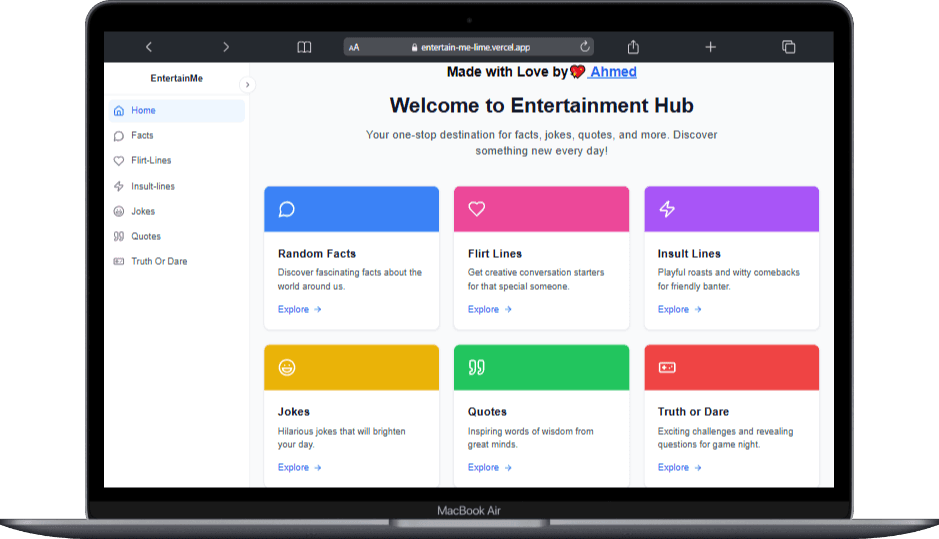
Task: Click the chat bubble icon on blue card
Action: [x=287, y=209]
